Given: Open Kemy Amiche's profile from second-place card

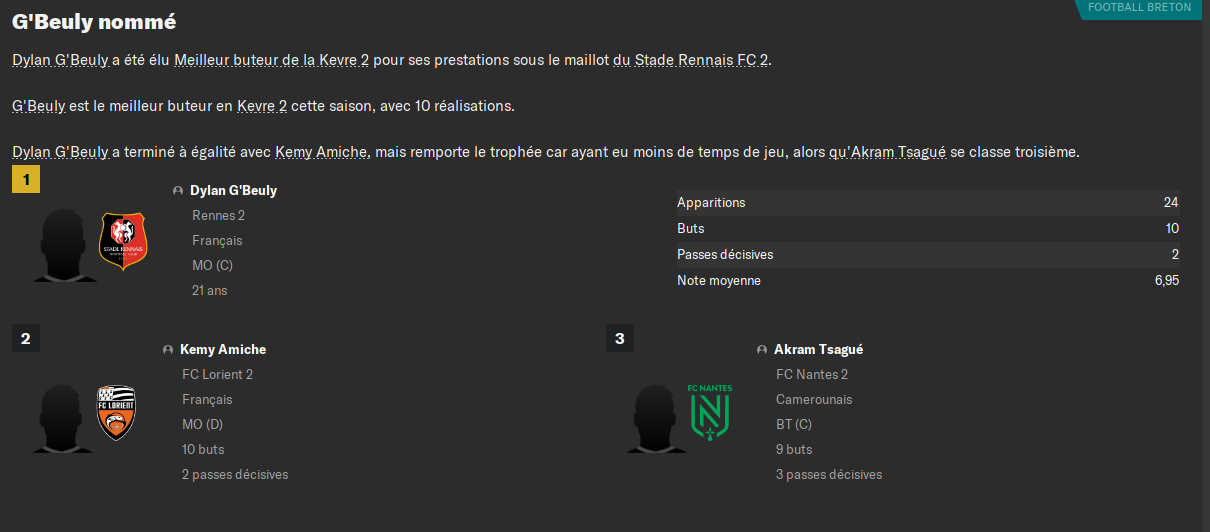Looking at the screenshot, I should coord(223,349).
